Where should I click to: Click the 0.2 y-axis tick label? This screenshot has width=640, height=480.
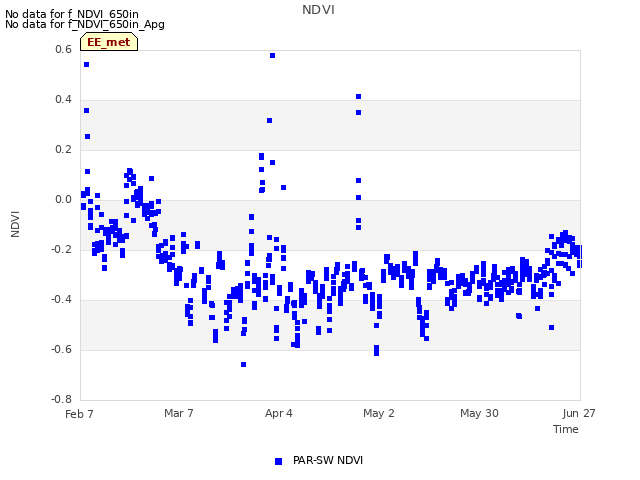click(63, 149)
